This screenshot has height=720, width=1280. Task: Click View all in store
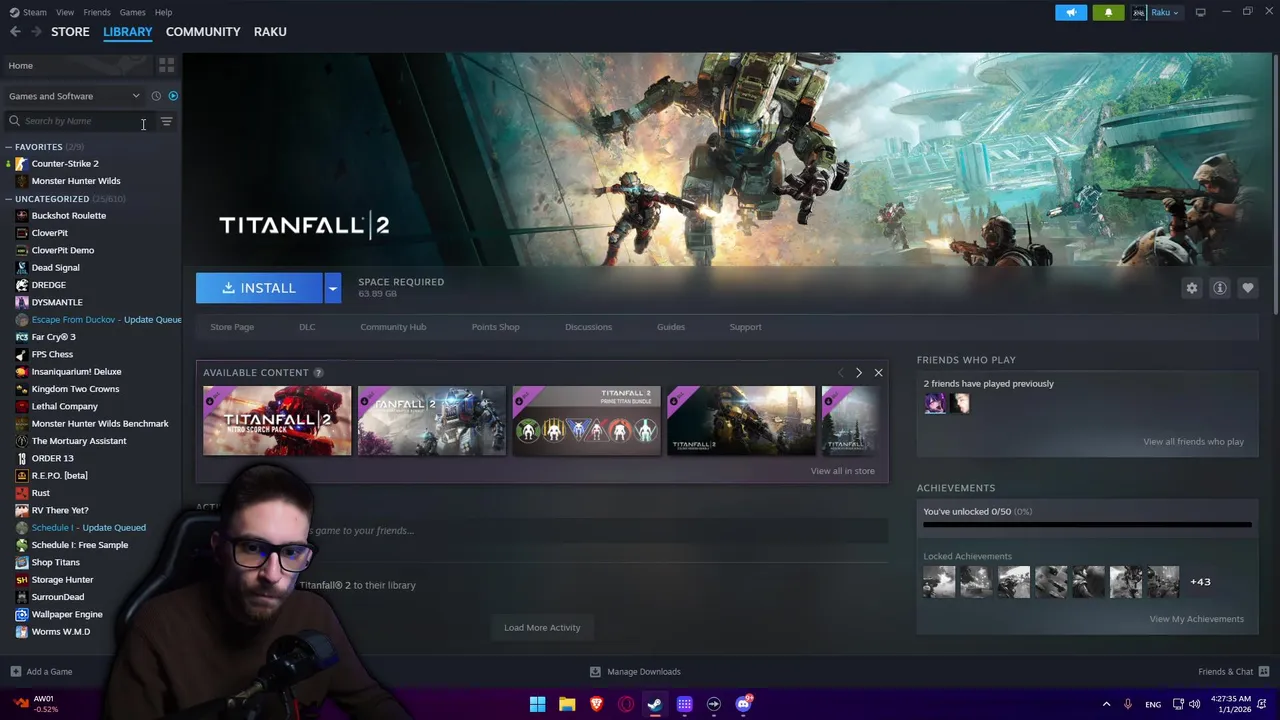[842, 471]
